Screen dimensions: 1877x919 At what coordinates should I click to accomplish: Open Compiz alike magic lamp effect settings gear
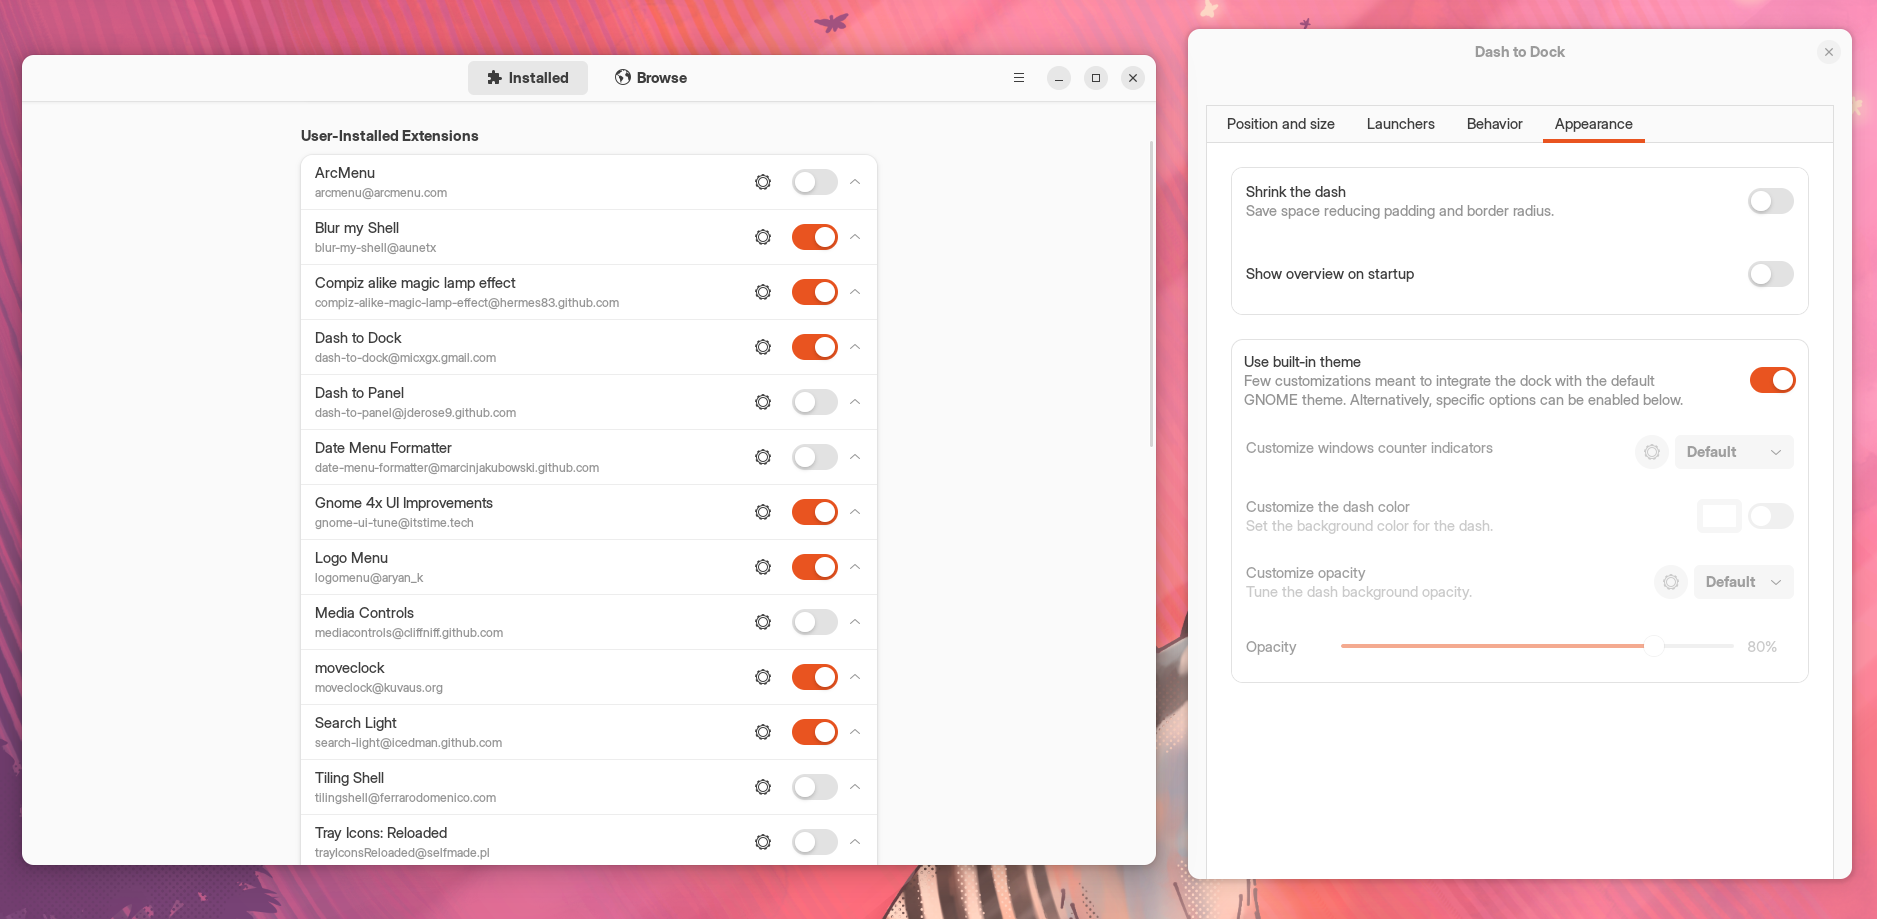tap(763, 292)
